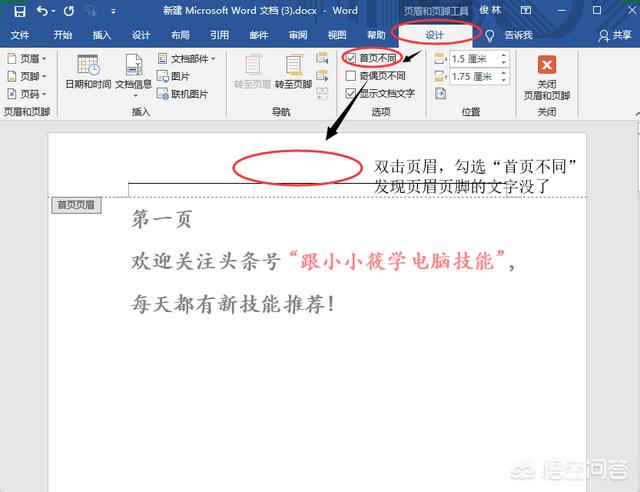This screenshot has height=492, width=640.
Task: Click the red 跟小小筱学电脑技能 text
Action: pyautogui.click(x=397, y=260)
